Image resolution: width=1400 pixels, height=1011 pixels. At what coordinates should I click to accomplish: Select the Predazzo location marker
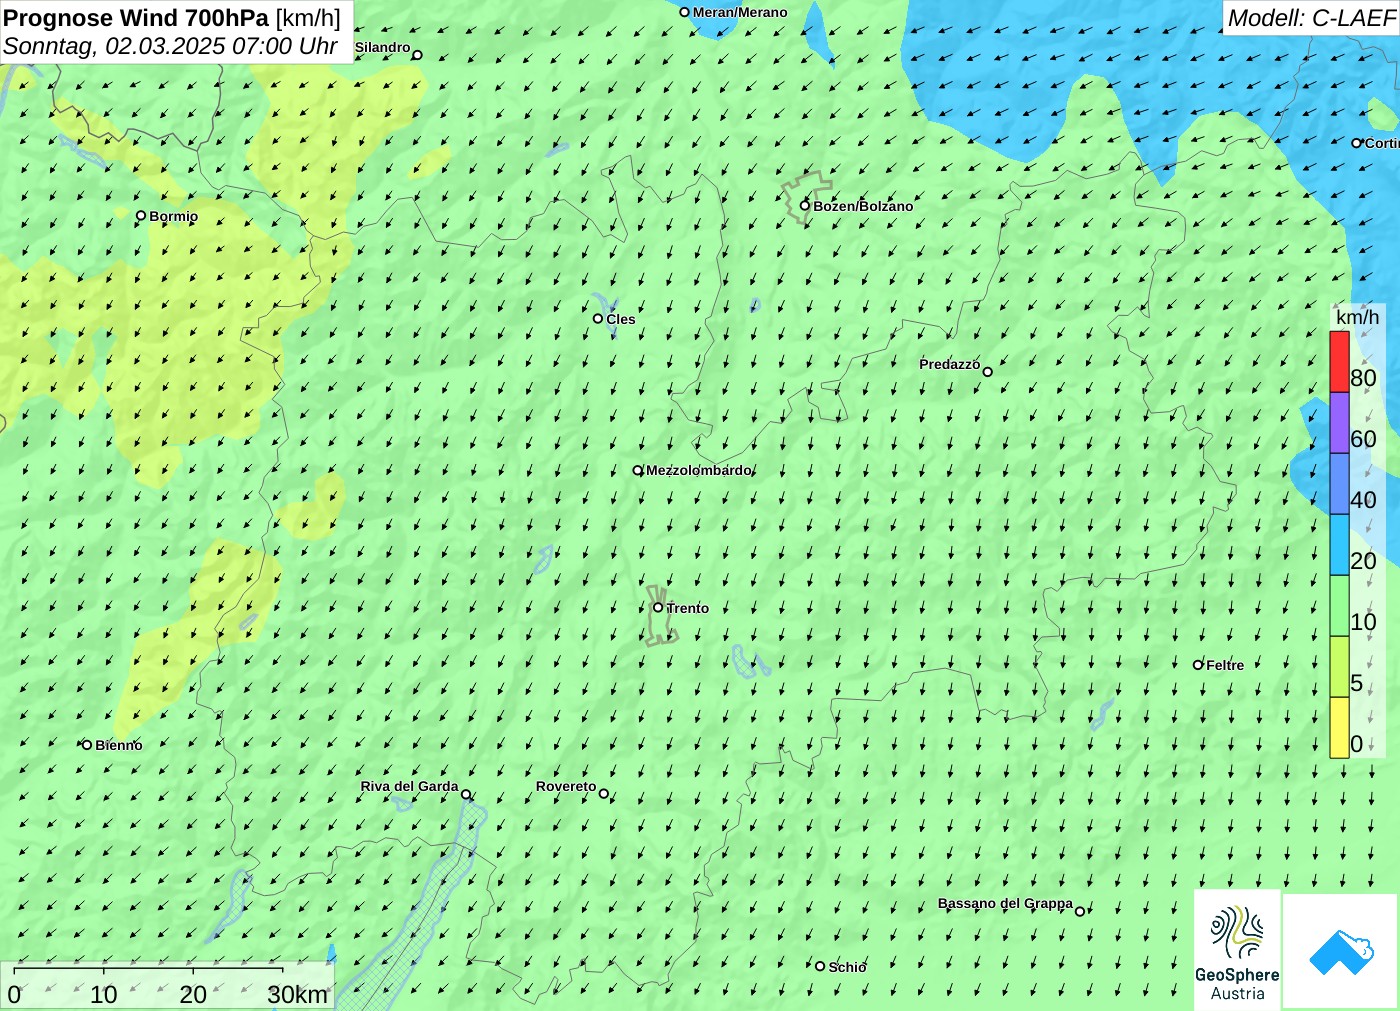pyautogui.click(x=987, y=371)
